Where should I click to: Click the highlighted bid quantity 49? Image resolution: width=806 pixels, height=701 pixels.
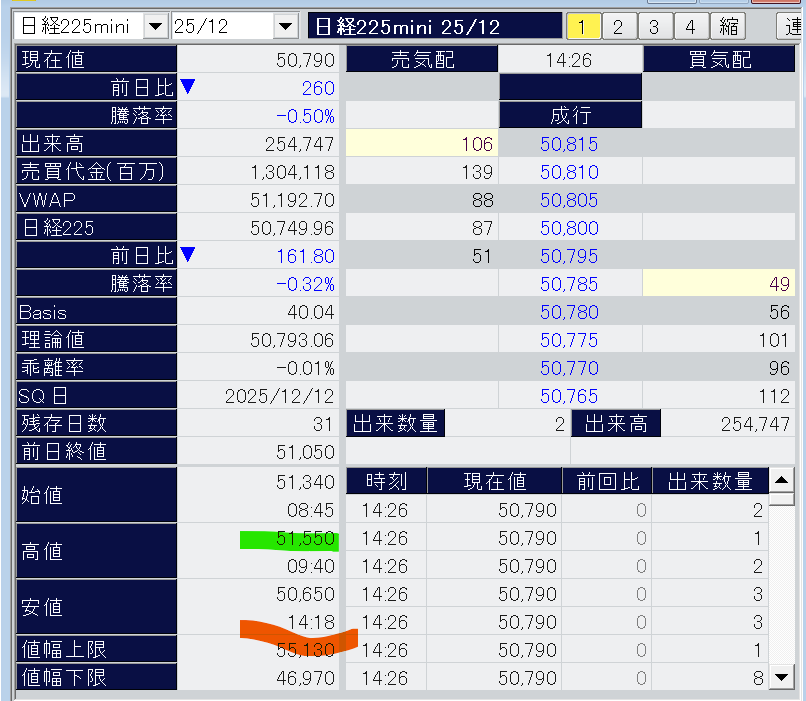pos(718,284)
